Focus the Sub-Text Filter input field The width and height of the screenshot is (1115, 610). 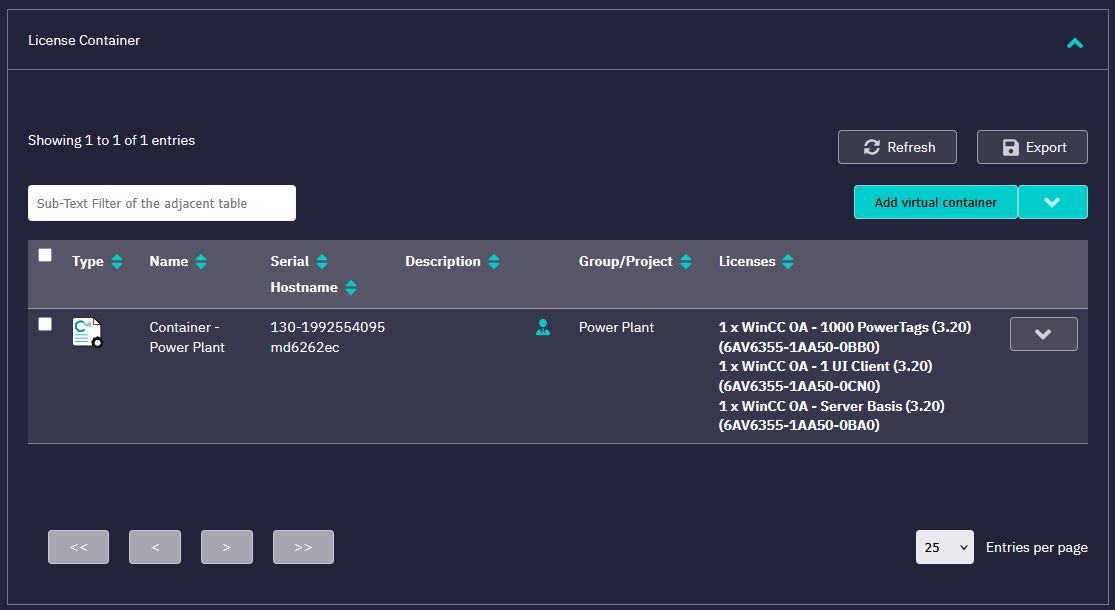(162, 203)
